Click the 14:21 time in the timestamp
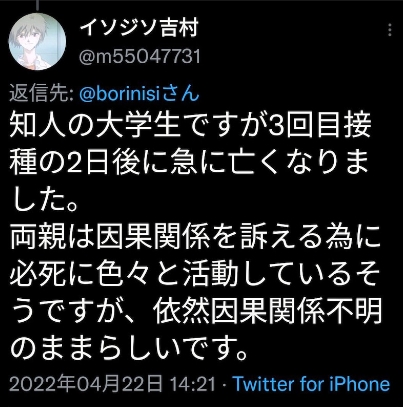 [x=193, y=385]
